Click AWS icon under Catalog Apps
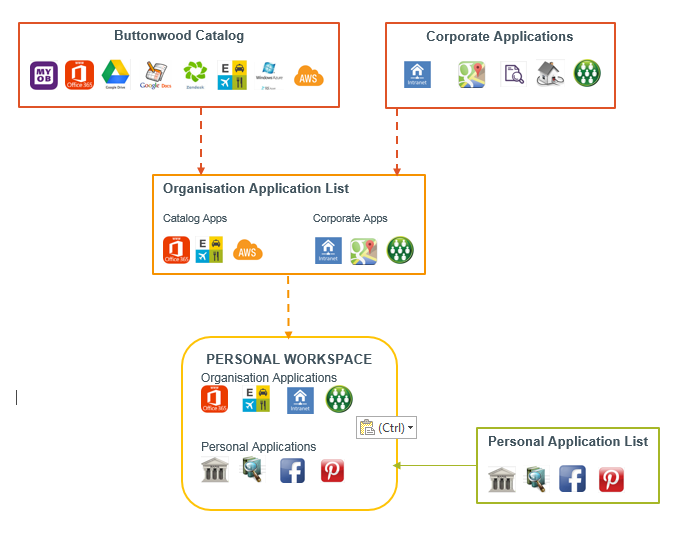 [x=247, y=250]
